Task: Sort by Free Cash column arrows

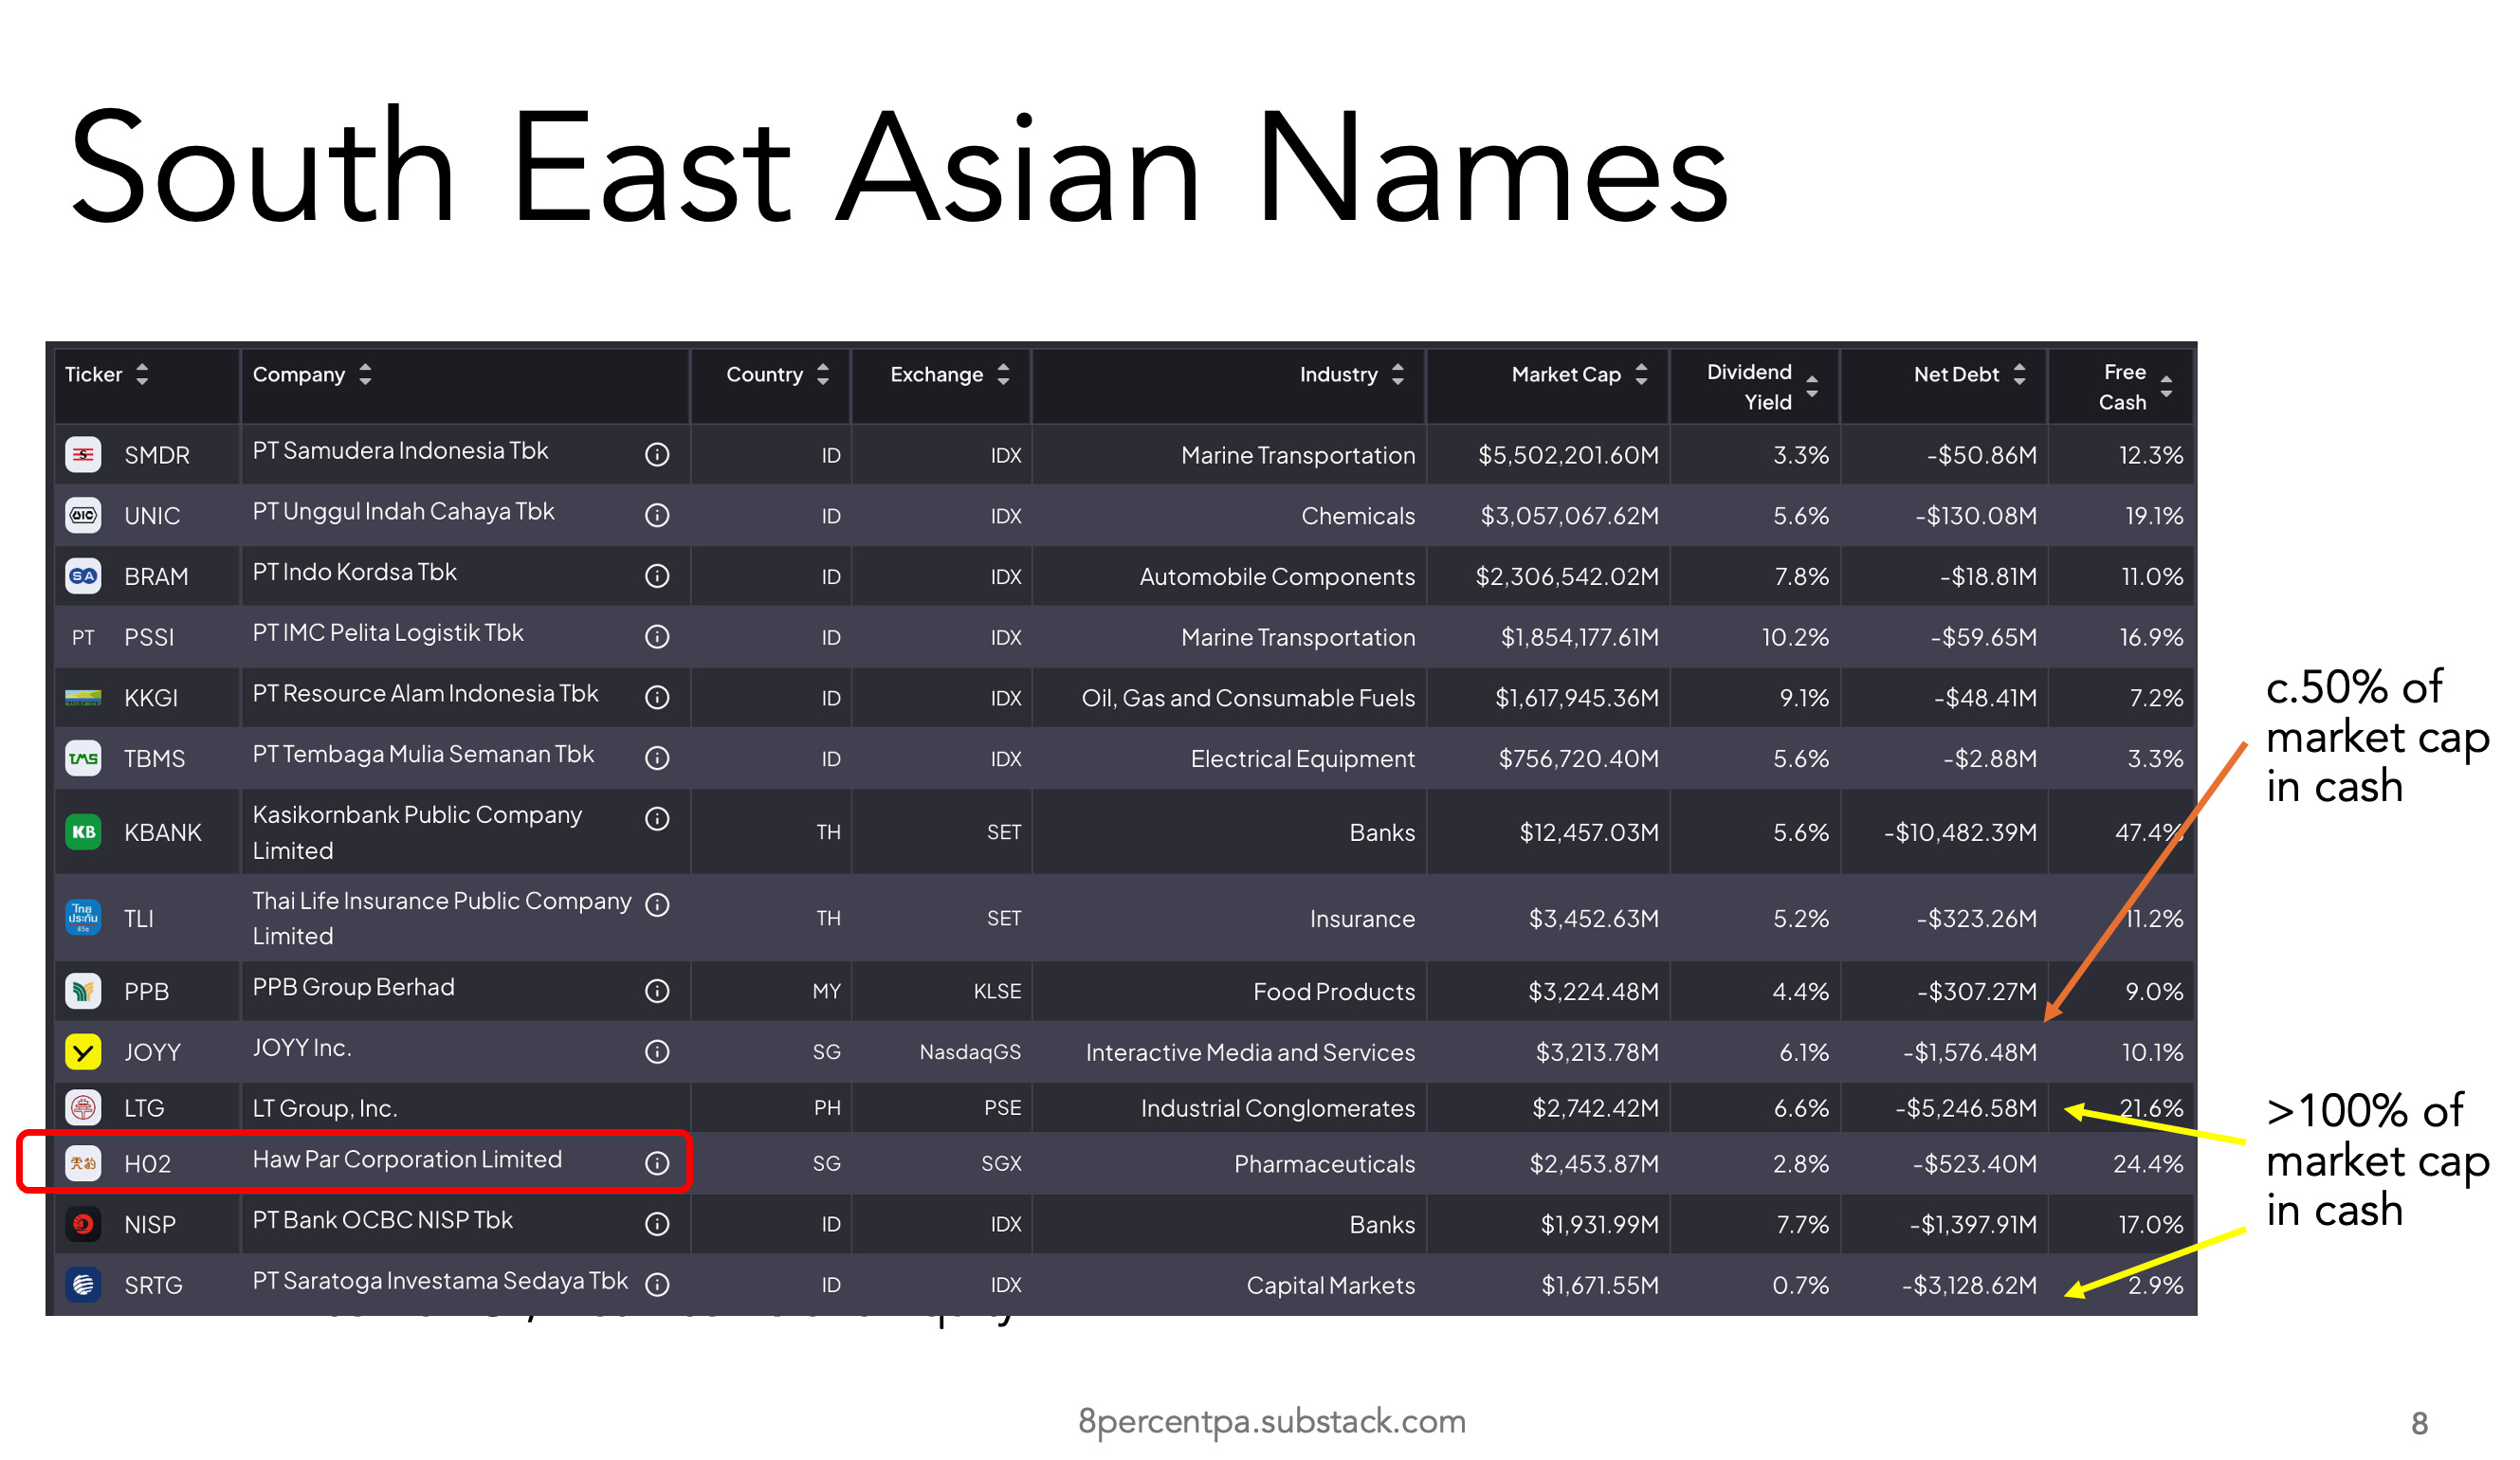Action: coord(2166,386)
